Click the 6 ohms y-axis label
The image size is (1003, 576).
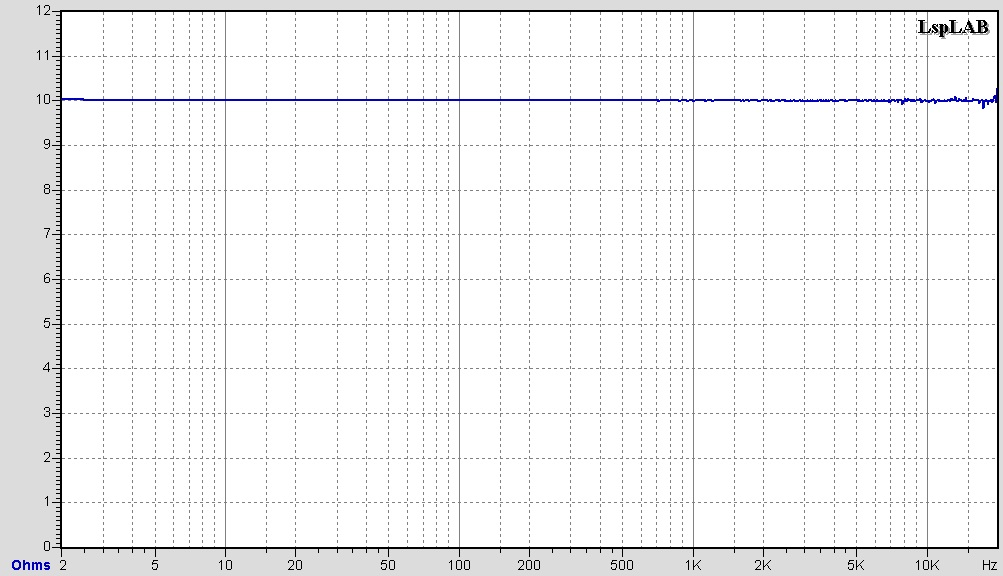[47, 279]
